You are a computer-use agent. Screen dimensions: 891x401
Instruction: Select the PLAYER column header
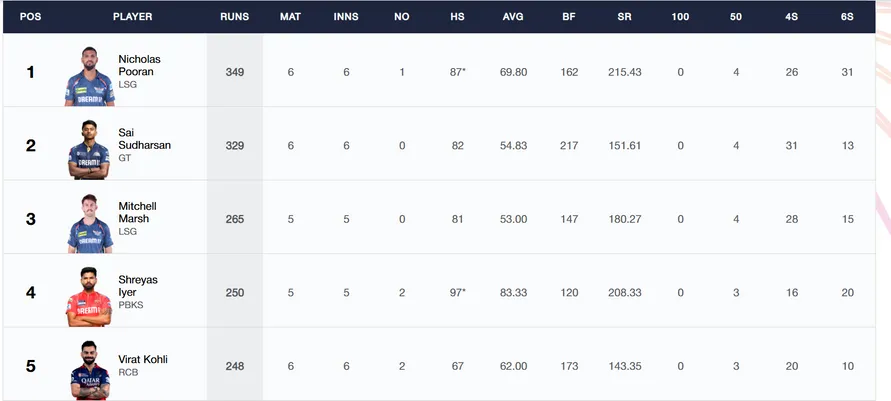[x=132, y=17]
